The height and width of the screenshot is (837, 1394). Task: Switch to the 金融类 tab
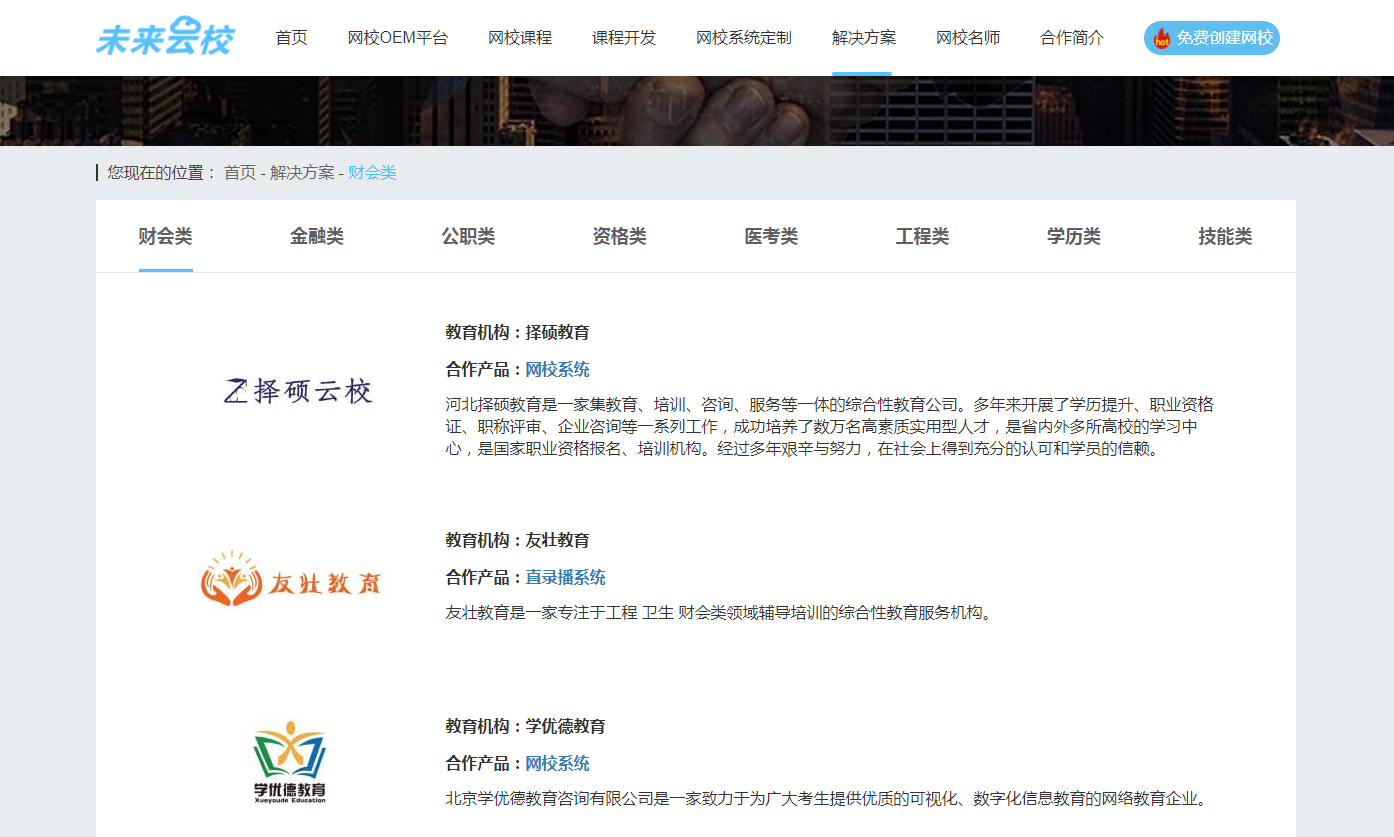(317, 237)
